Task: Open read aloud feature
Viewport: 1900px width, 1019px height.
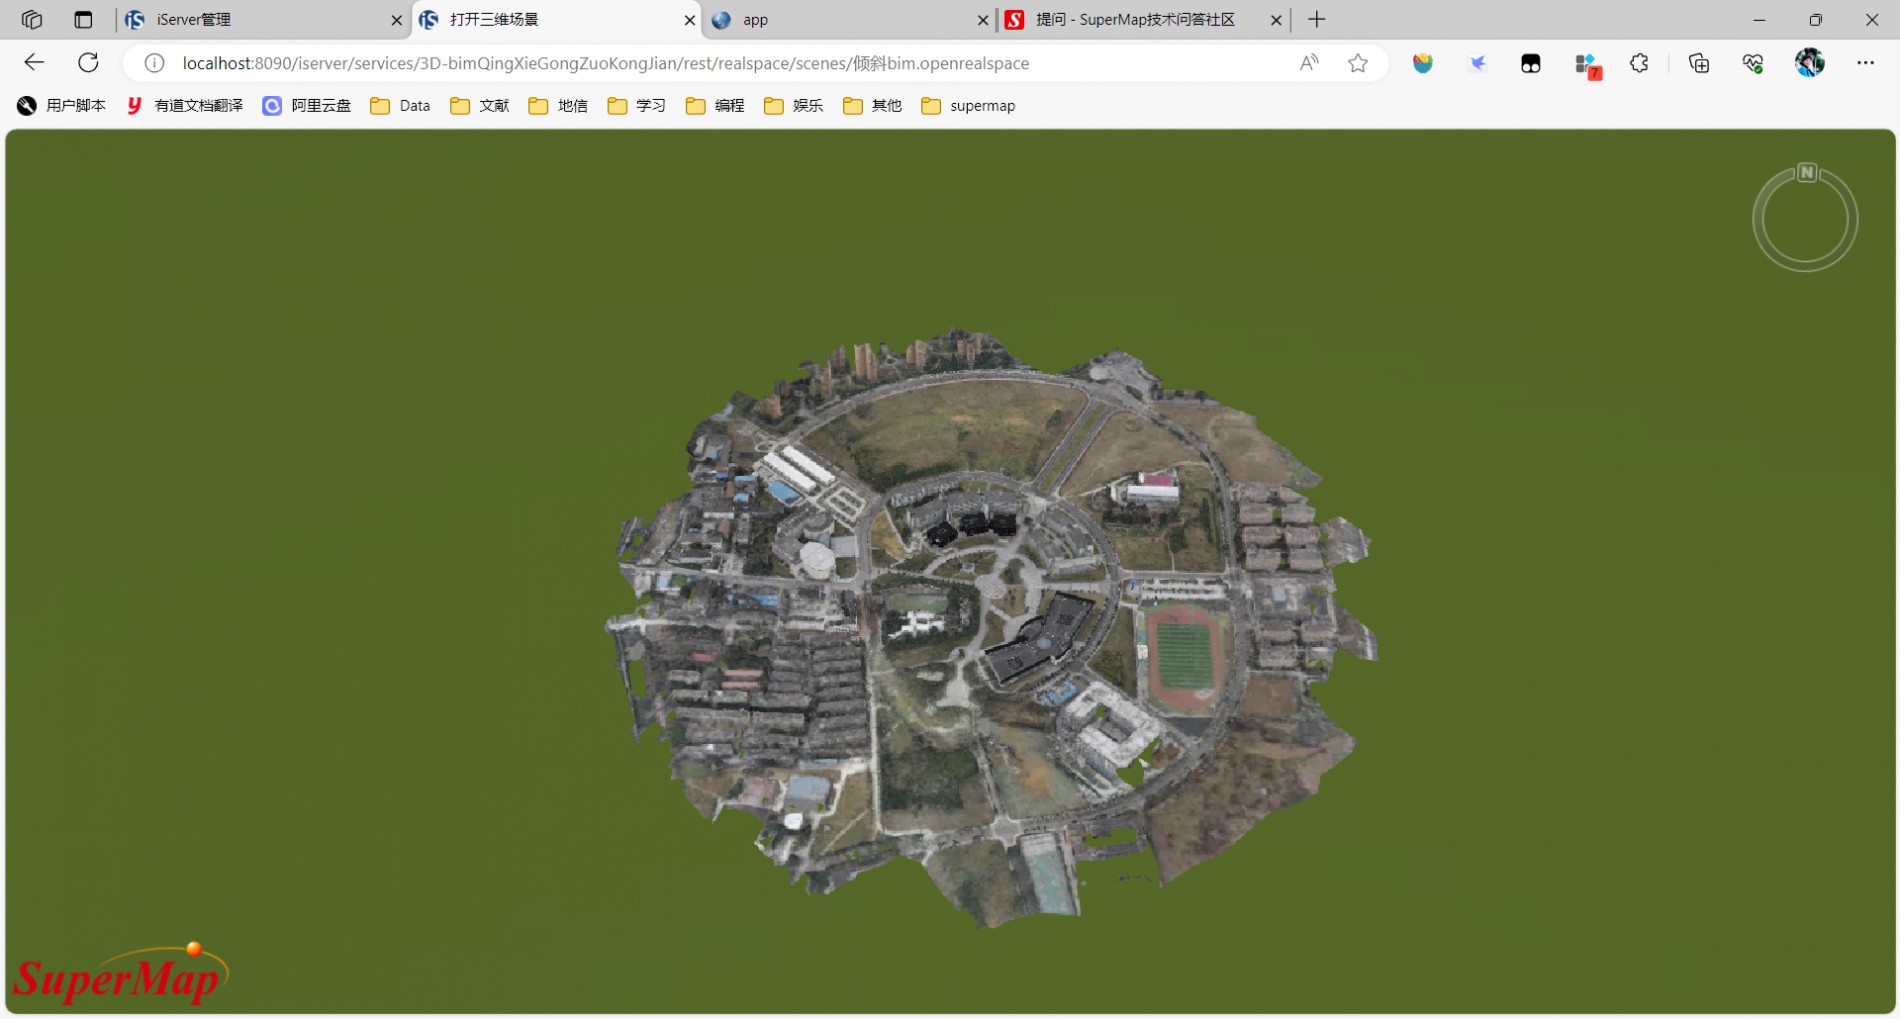Action: [x=1308, y=63]
